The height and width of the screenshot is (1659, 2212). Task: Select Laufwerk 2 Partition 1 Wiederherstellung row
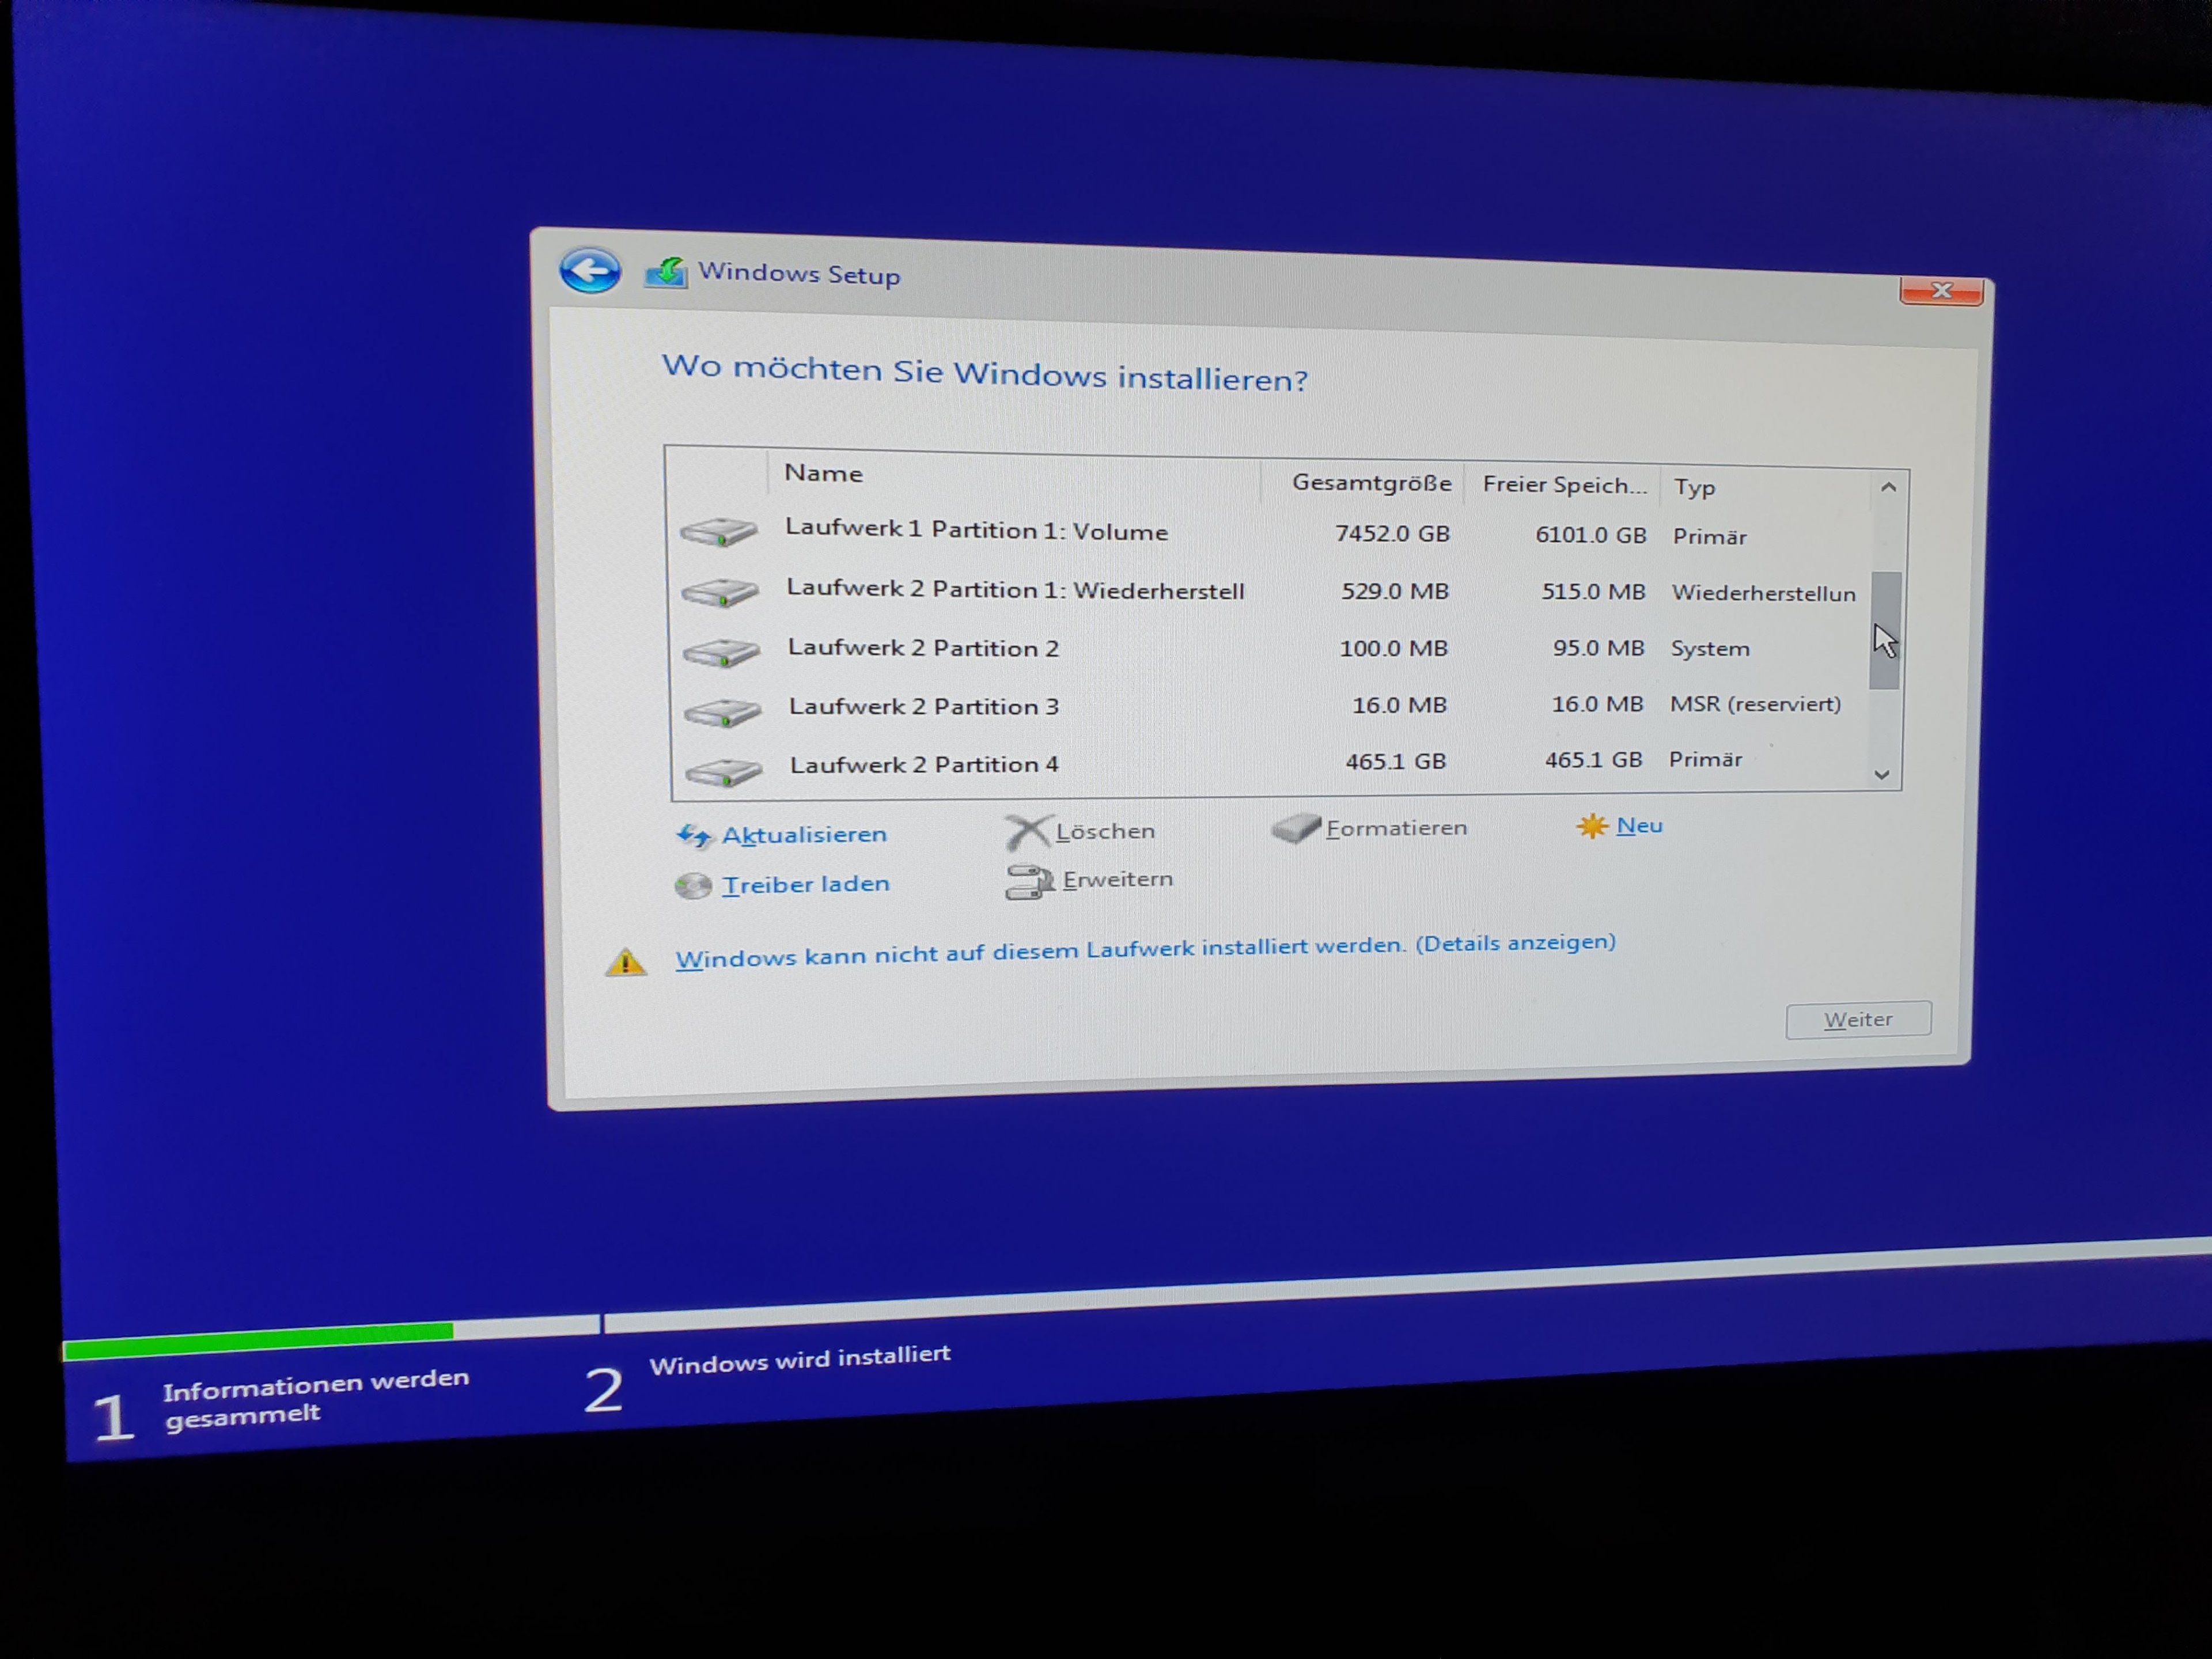(1014, 590)
